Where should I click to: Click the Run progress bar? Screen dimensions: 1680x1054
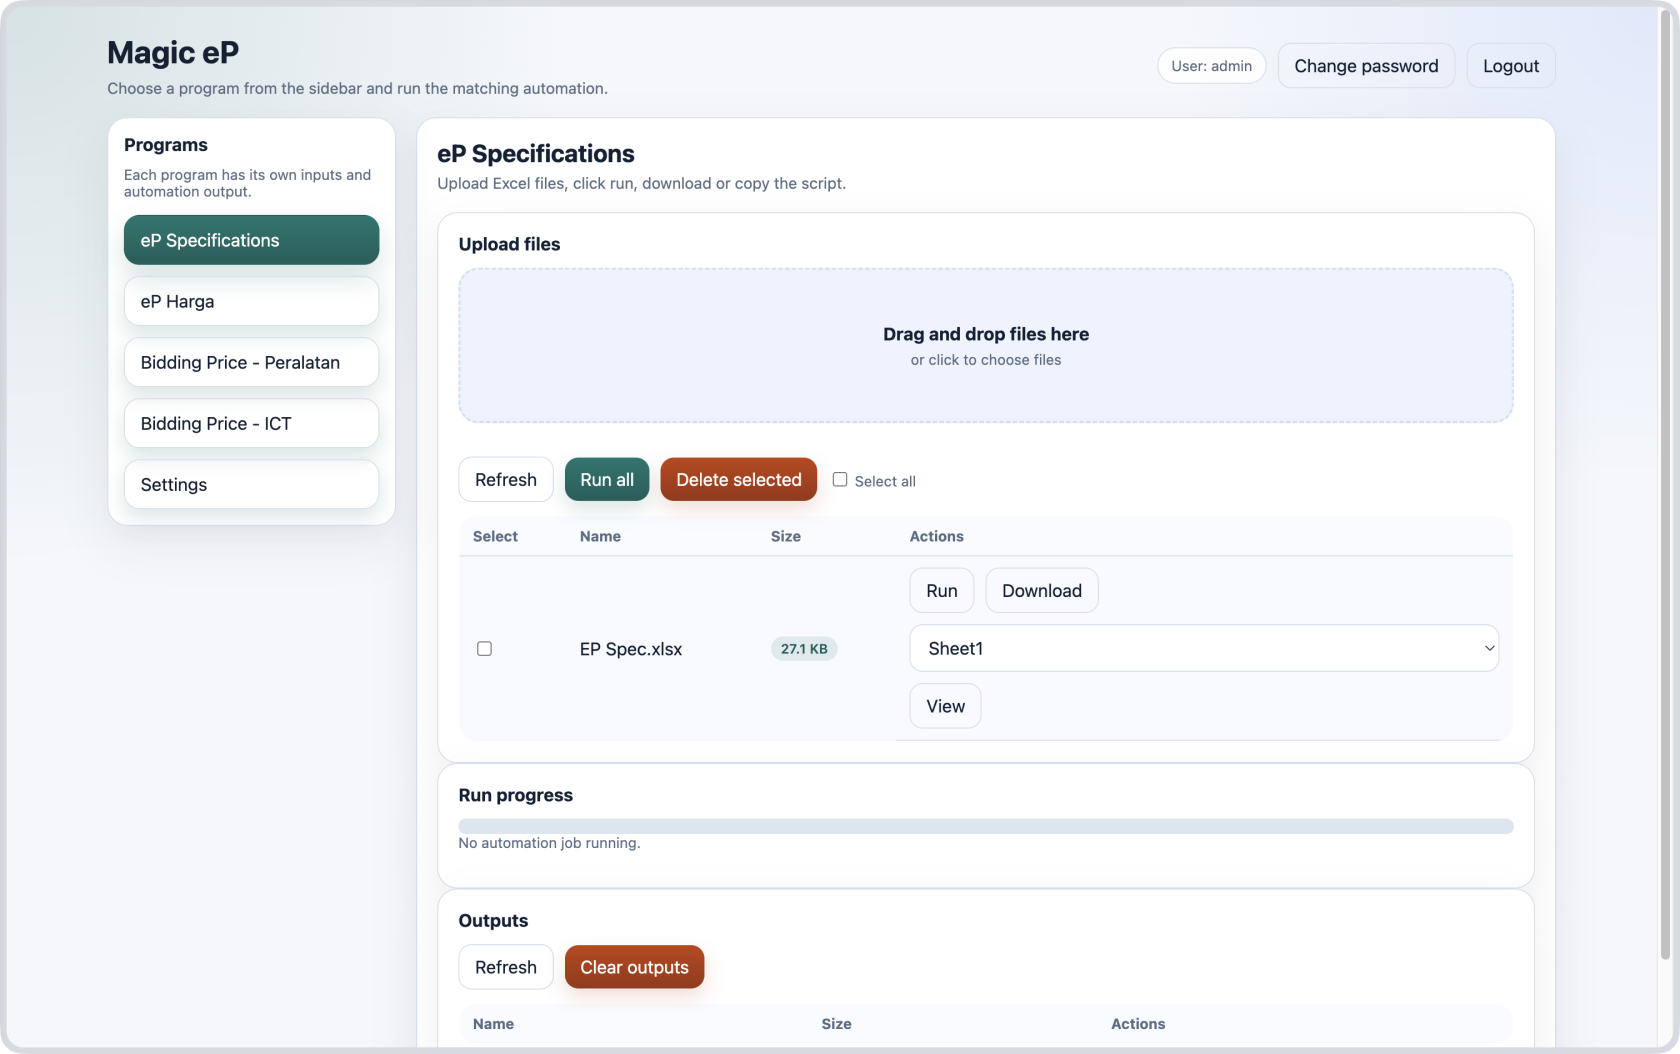tap(986, 826)
